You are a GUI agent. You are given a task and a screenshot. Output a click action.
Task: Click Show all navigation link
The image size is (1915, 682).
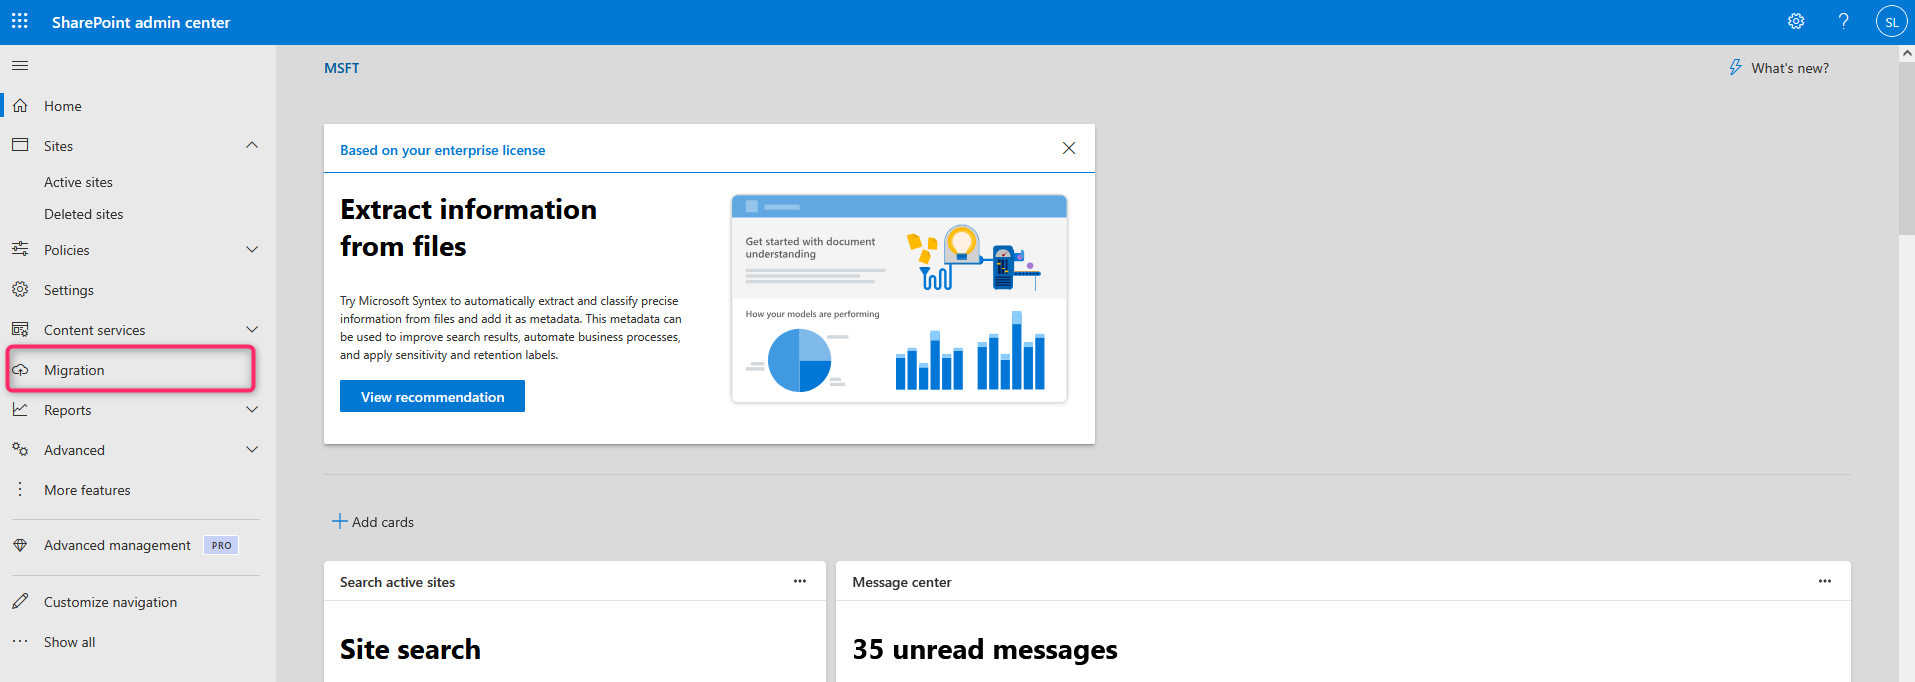point(70,642)
